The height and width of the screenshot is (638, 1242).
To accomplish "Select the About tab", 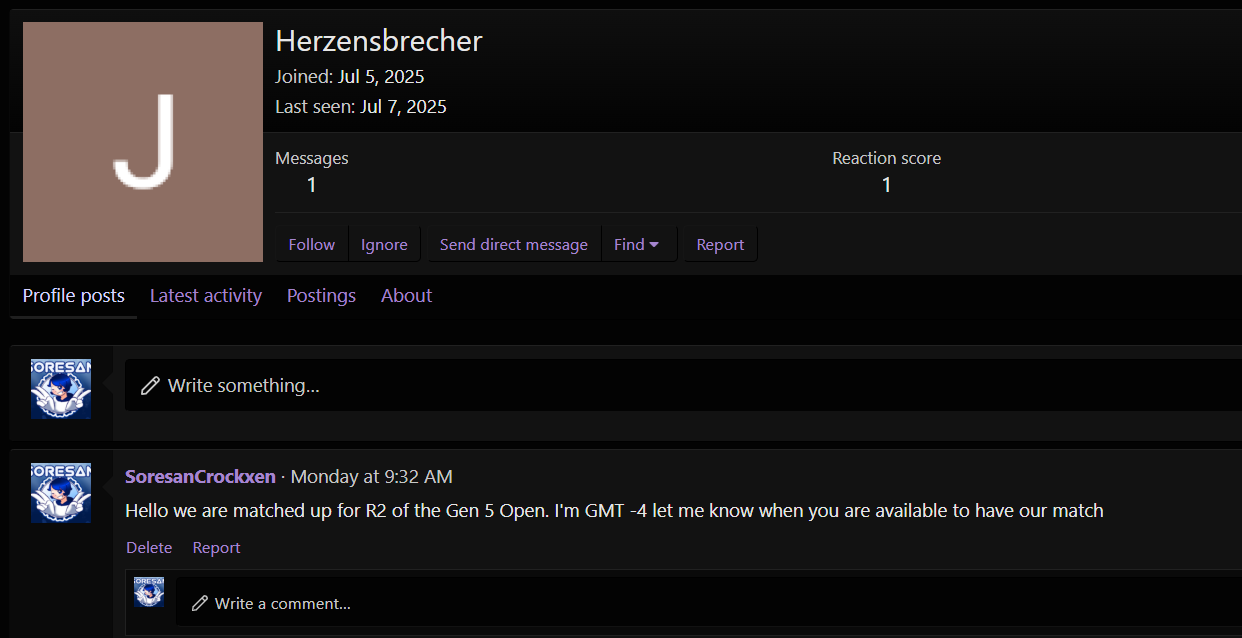I will (x=406, y=296).
